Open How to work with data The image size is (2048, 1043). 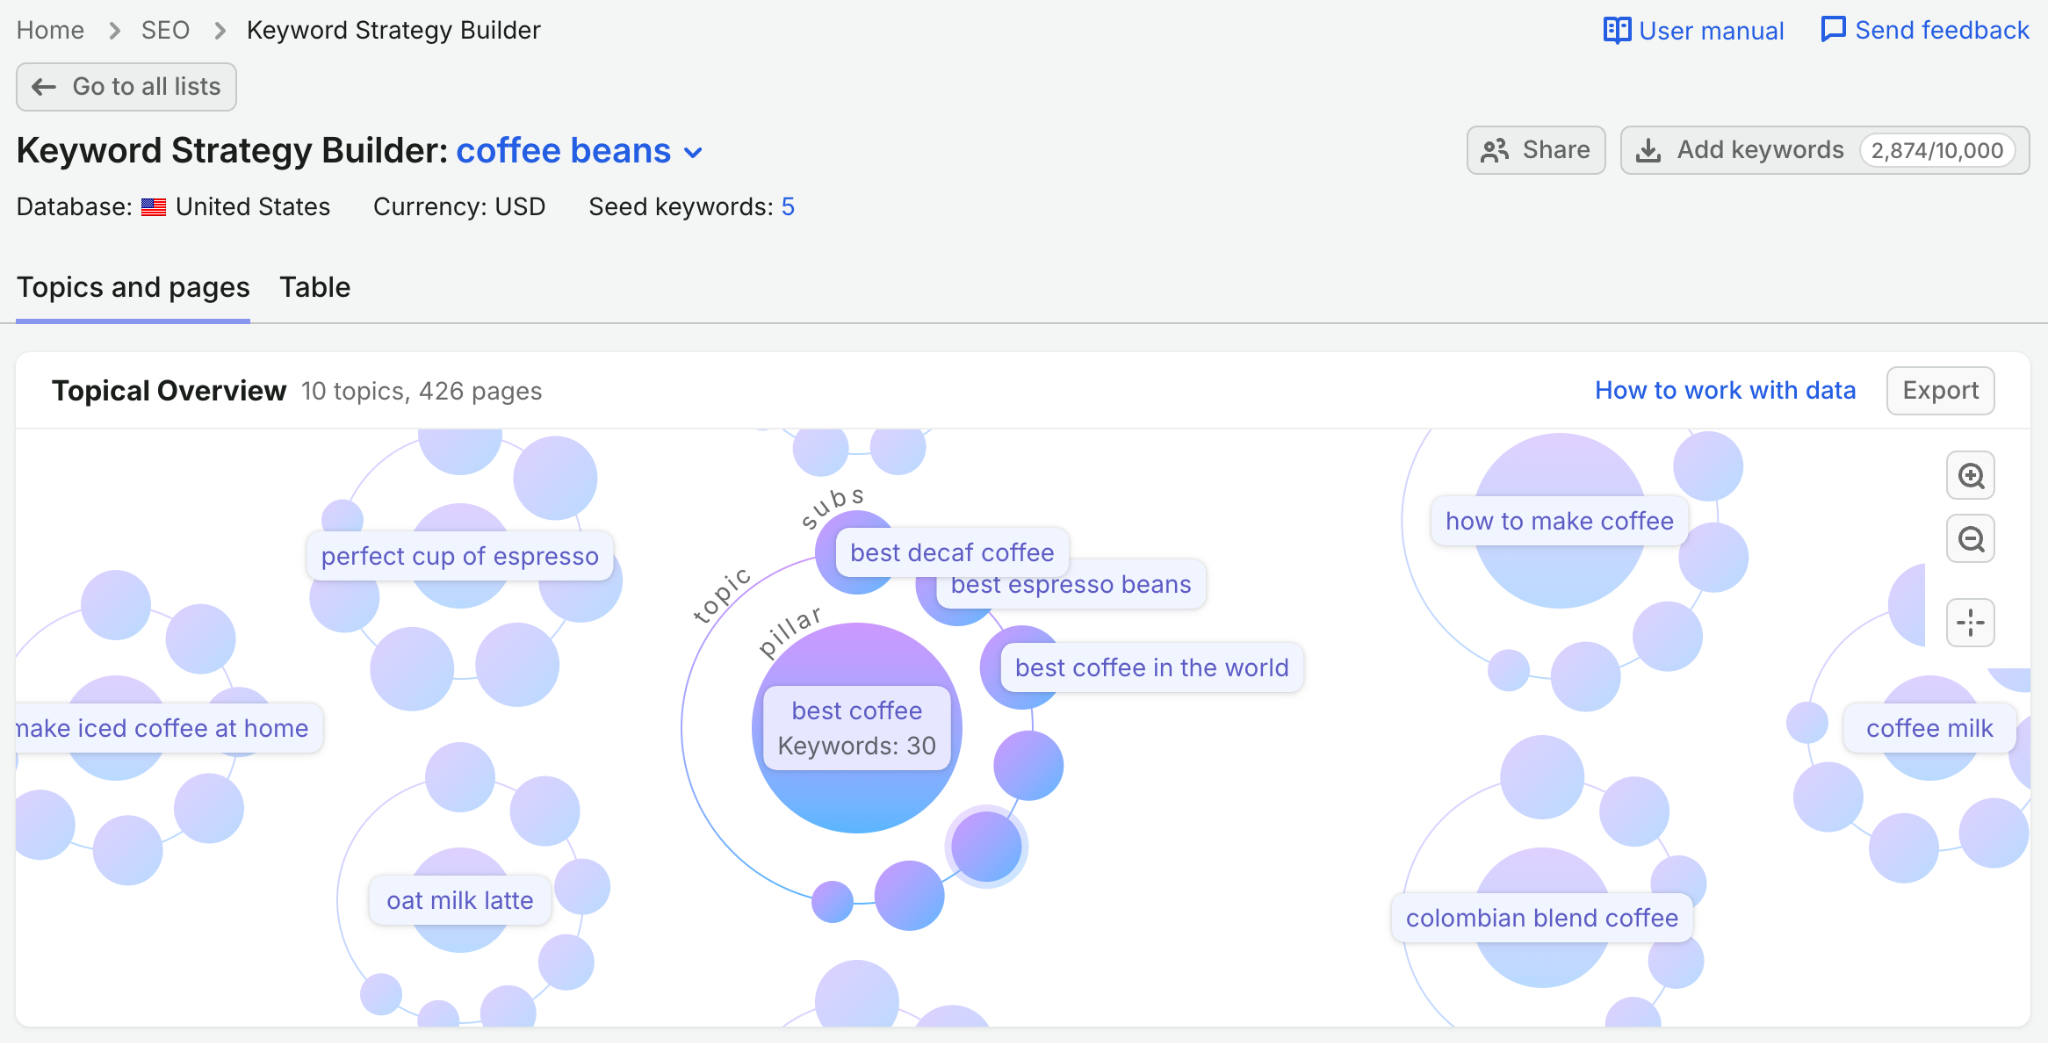[1725, 390]
